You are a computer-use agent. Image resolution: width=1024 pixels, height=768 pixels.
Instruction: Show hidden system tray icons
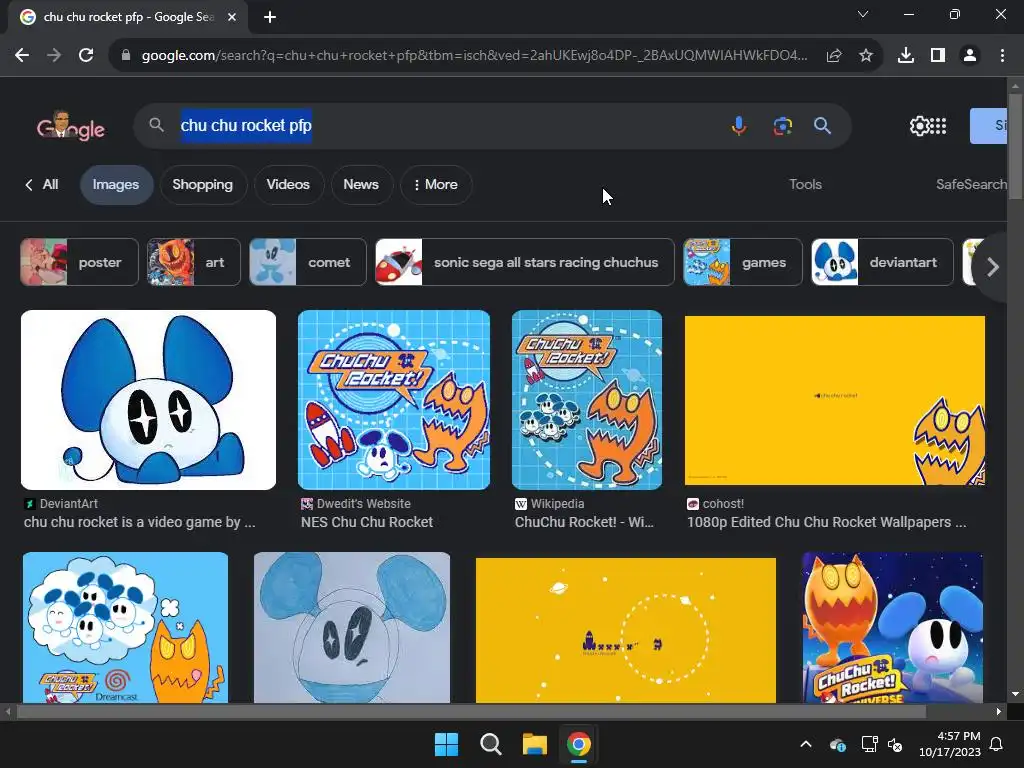(x=806, y=744)
